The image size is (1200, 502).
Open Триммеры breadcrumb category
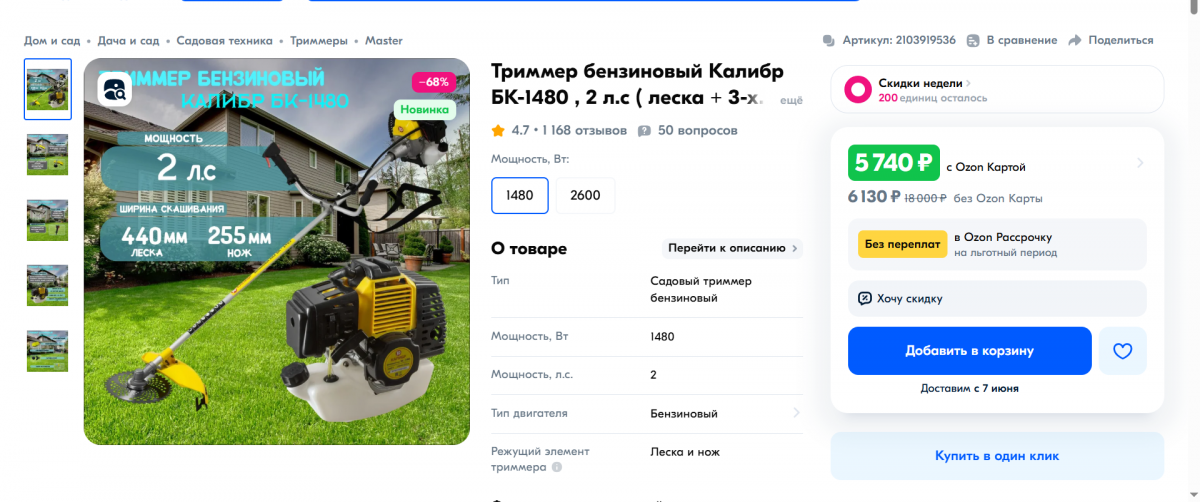point(319,41)
